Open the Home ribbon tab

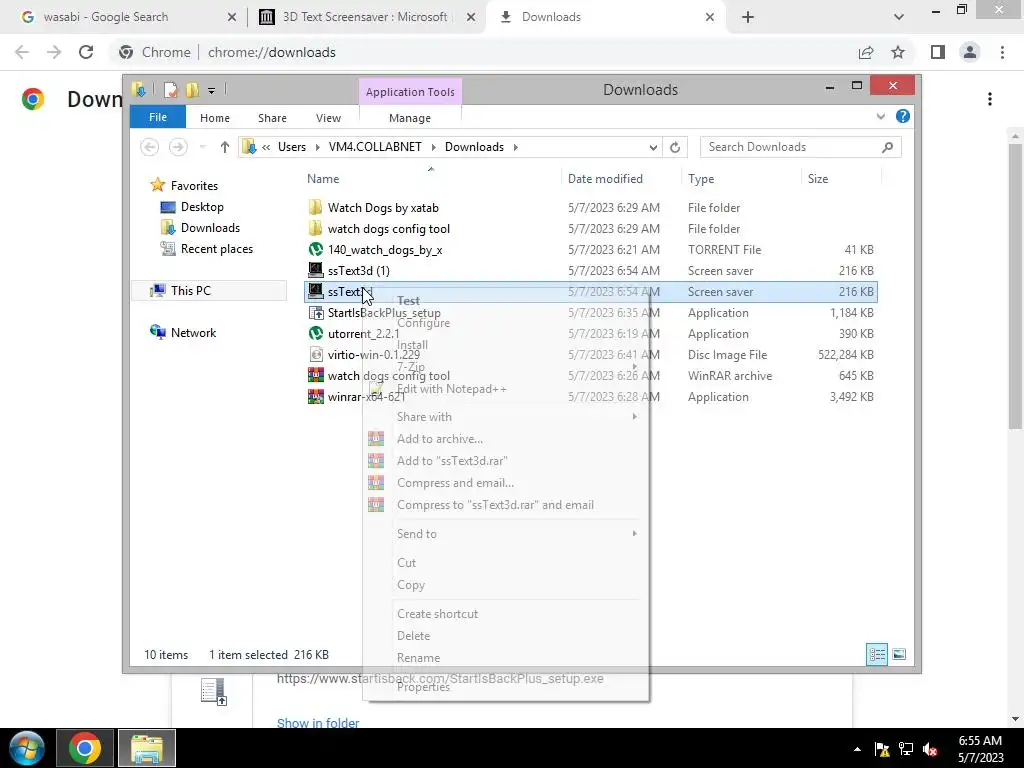pos(215,118)
